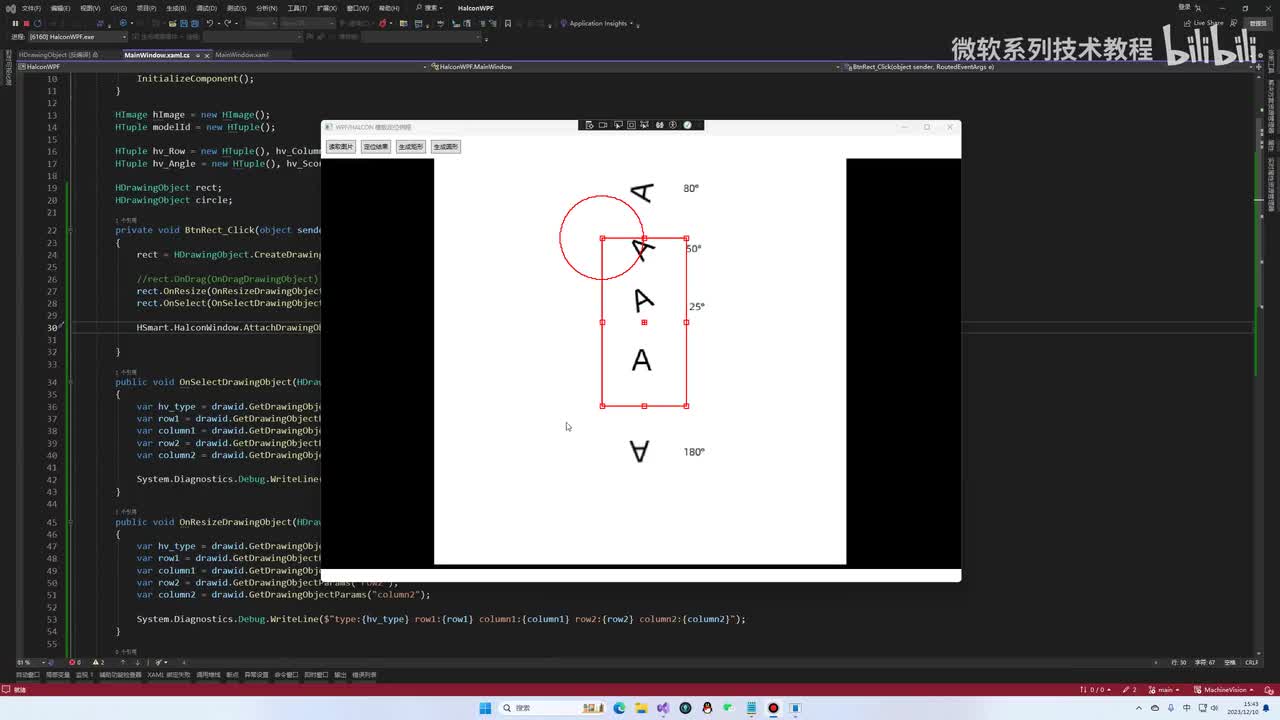
Task: Open Visual Studio from the taskbar
Action: point(663,708)
